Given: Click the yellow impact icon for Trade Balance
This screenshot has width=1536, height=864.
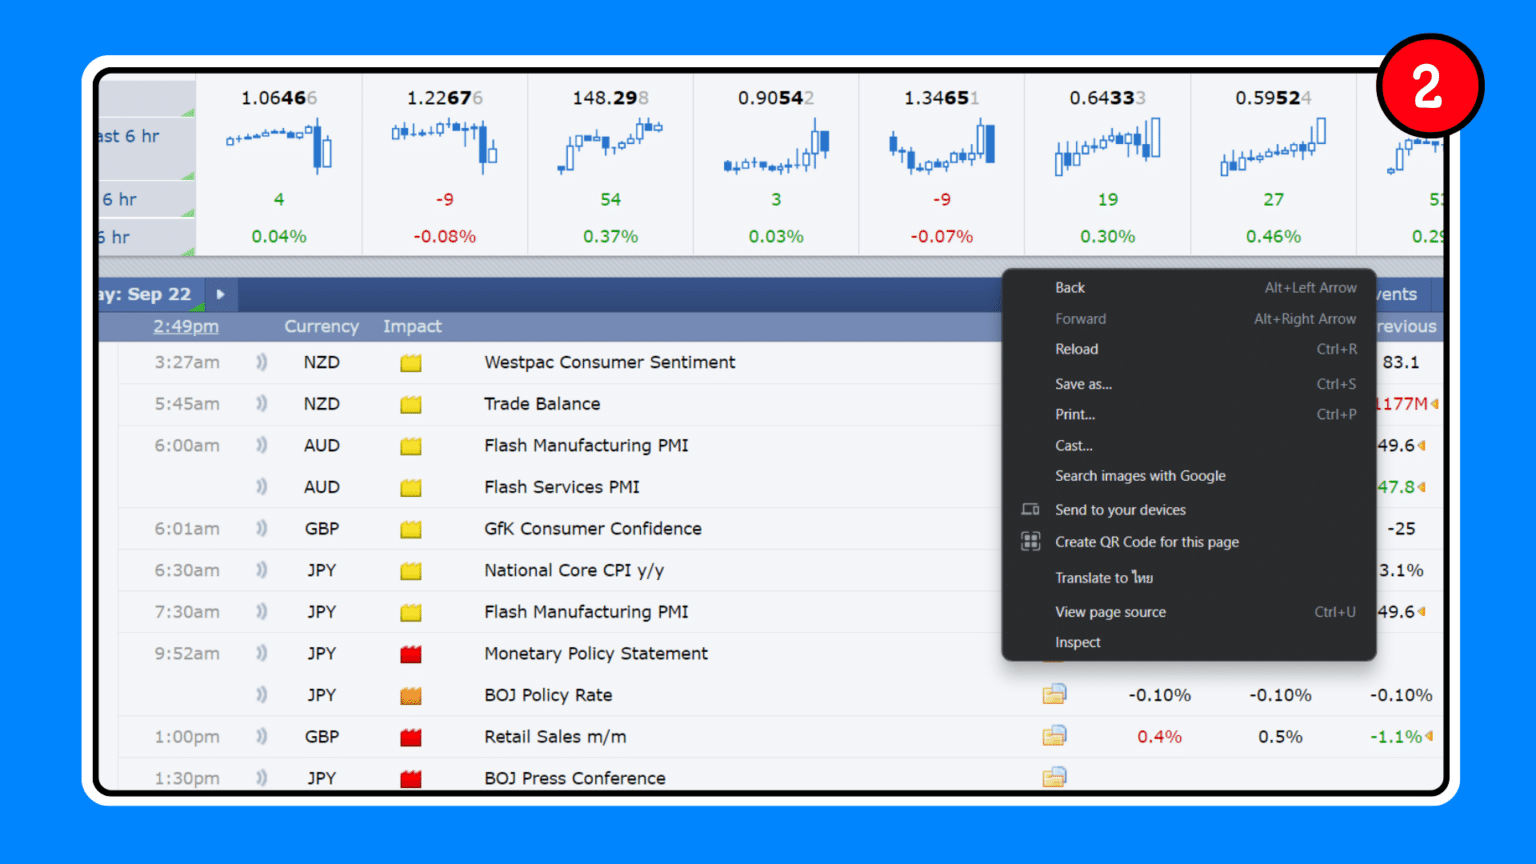Looking at the screenshot, I should (x=410, y=404).
